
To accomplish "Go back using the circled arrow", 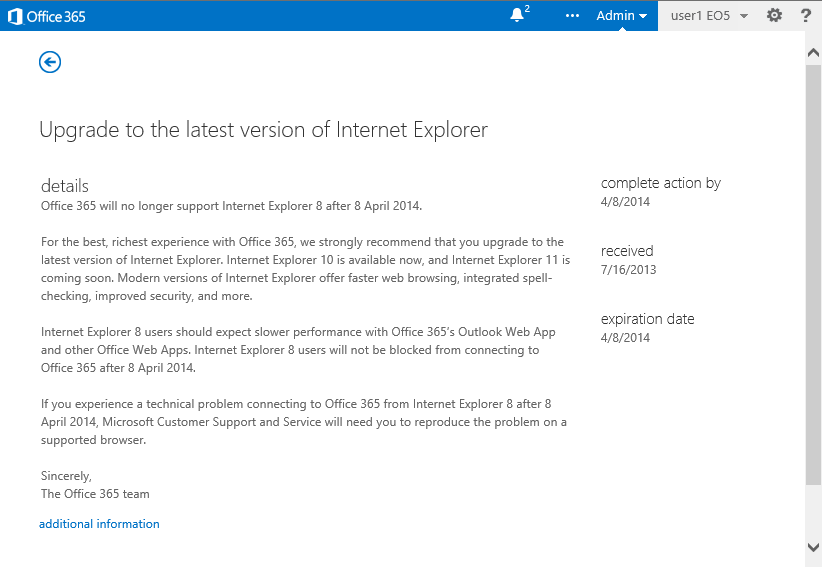I will (x=50, y=62).
